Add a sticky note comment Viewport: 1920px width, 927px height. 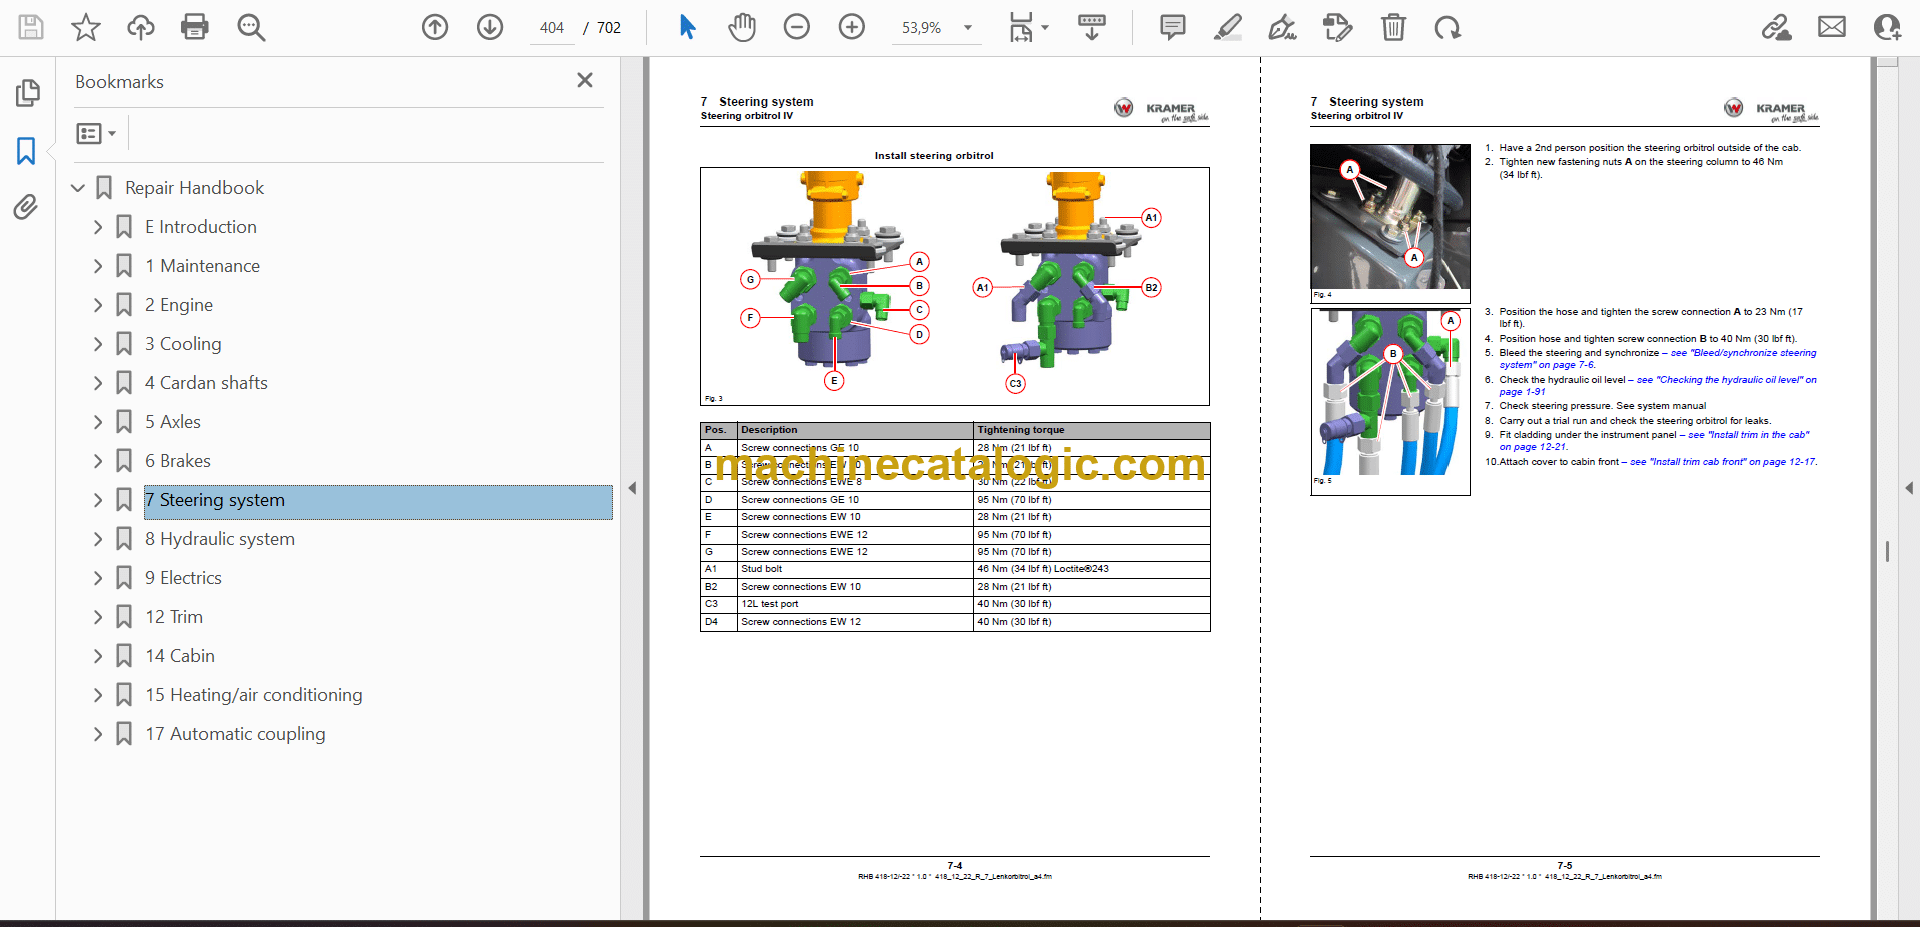pos(1172,27)
